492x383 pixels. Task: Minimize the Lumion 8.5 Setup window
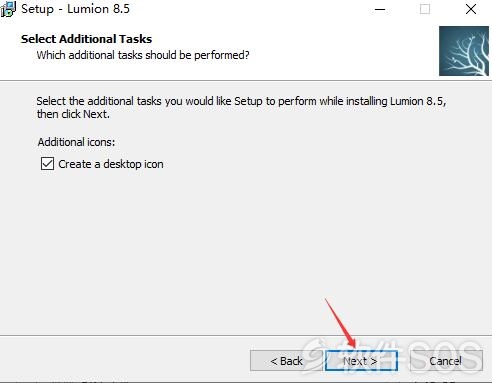click(380, 9)
